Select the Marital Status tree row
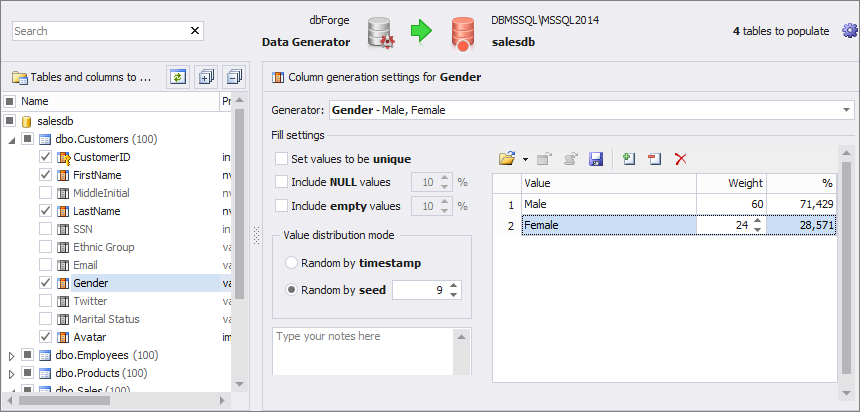860x412 pixels. click(x=106, y=319)
